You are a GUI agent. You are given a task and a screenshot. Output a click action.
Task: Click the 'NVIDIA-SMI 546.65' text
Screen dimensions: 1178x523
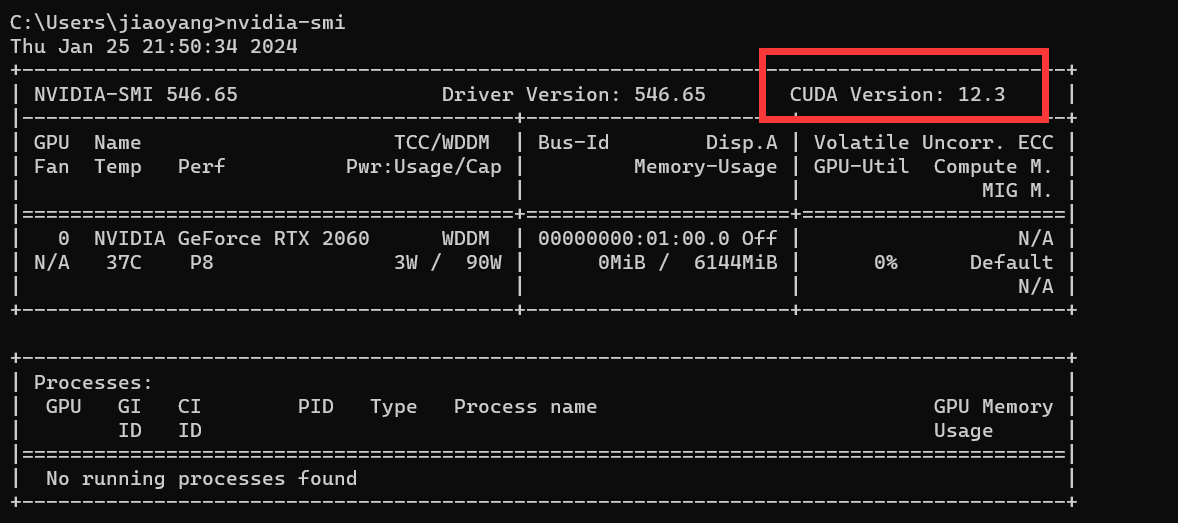(136, 95)
